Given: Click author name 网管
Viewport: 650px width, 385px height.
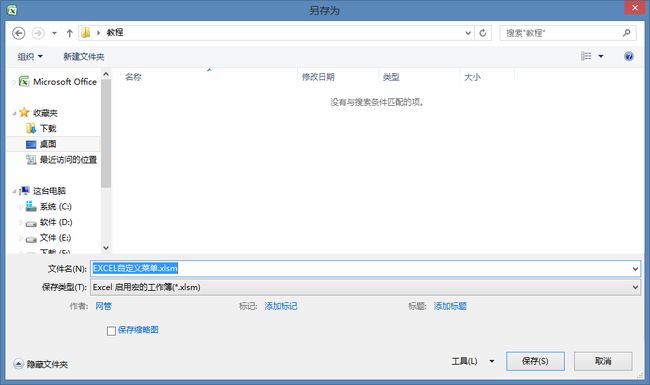Looking at the screenshot, I should 103,306.
